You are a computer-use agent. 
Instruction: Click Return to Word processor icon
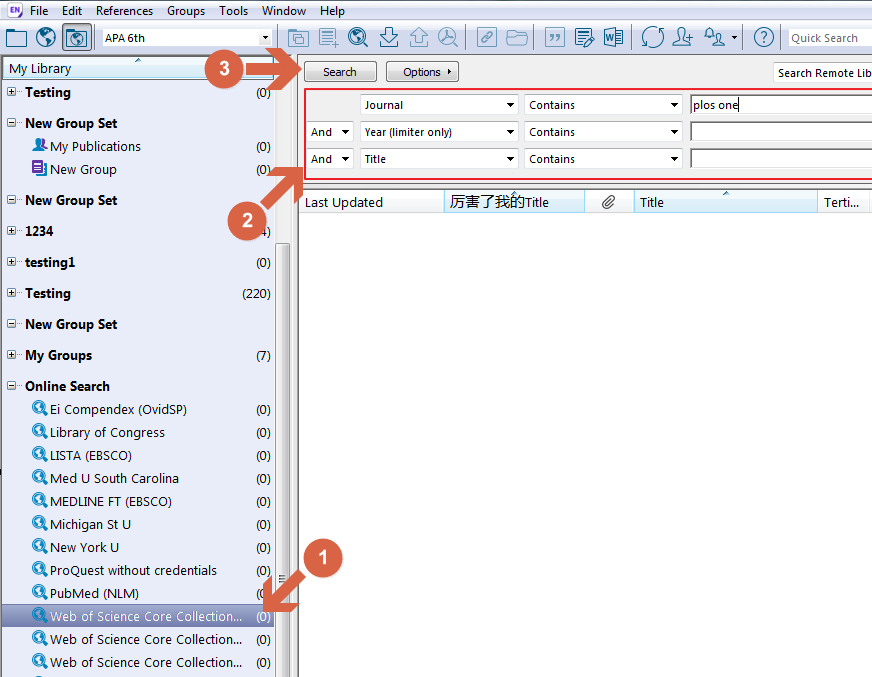[613, 38]
